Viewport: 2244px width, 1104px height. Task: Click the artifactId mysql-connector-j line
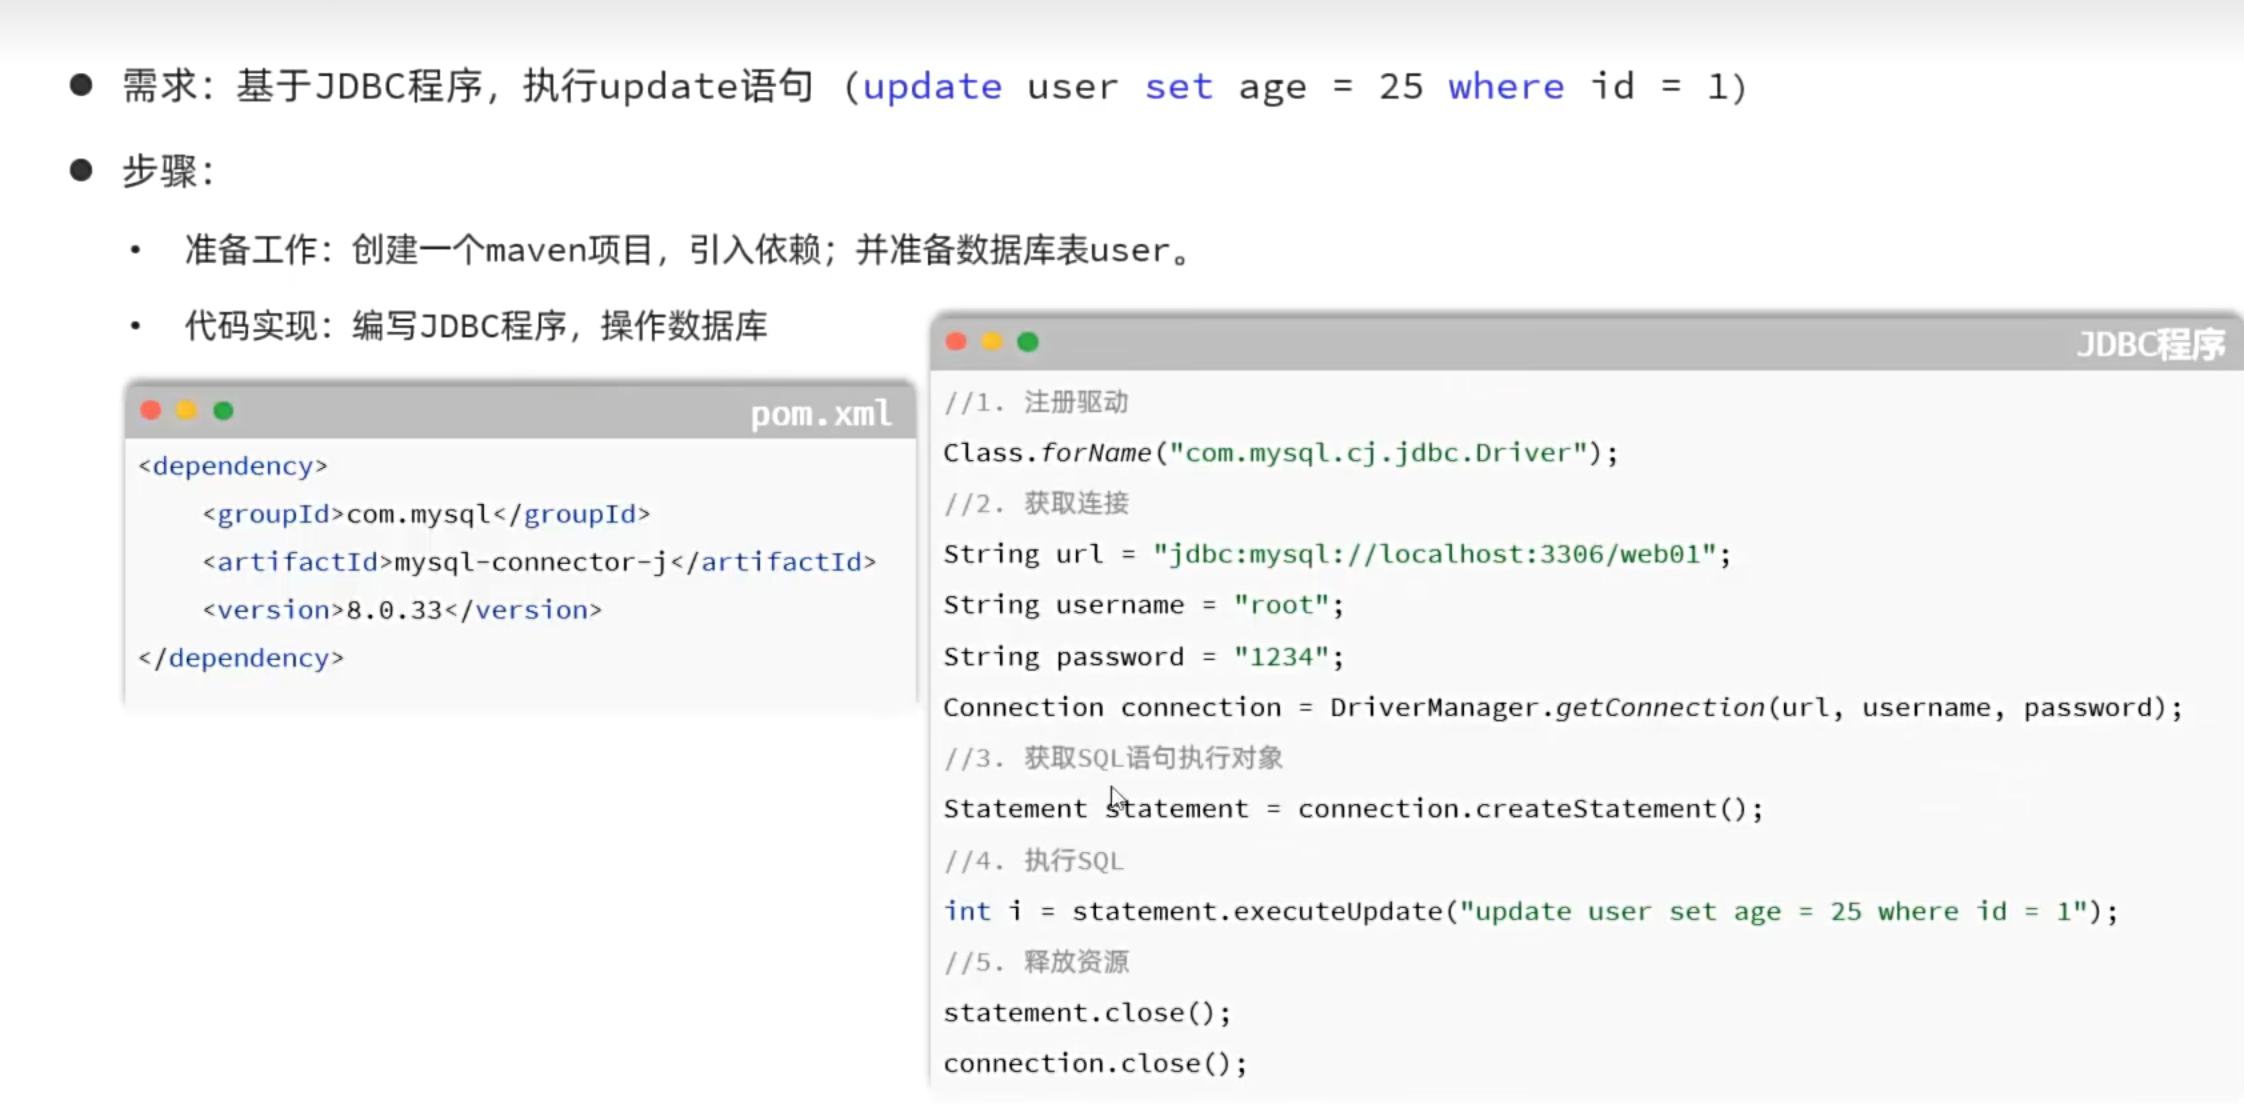538,562
